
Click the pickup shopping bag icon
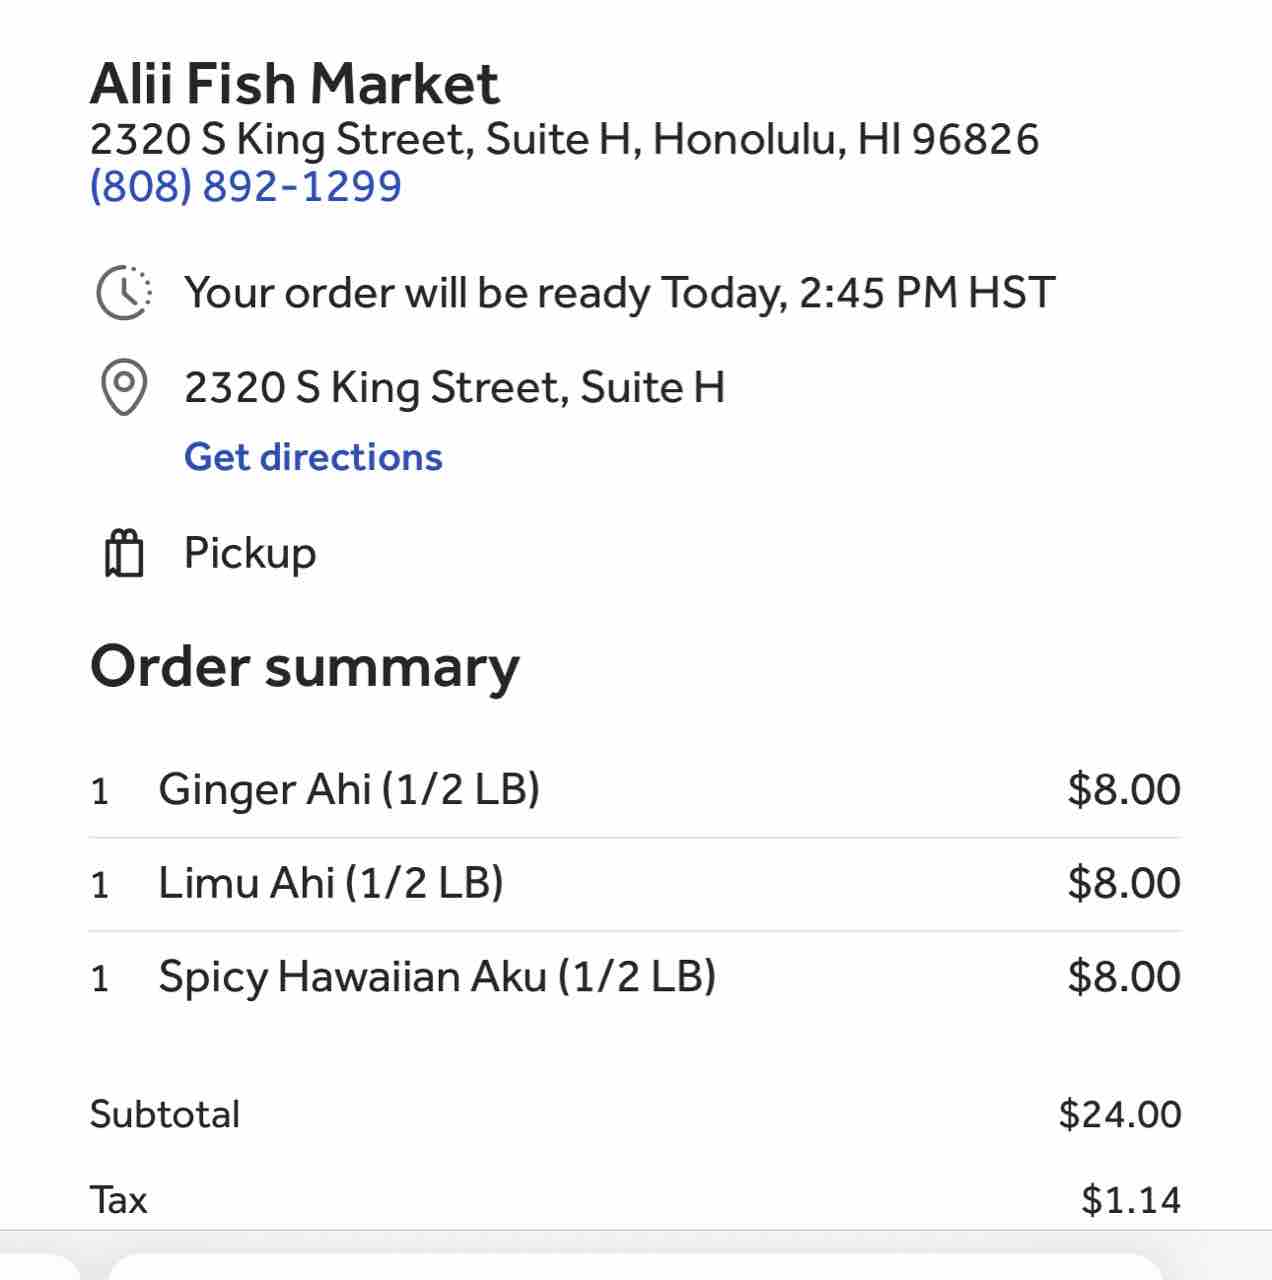[x=124, y=553]
